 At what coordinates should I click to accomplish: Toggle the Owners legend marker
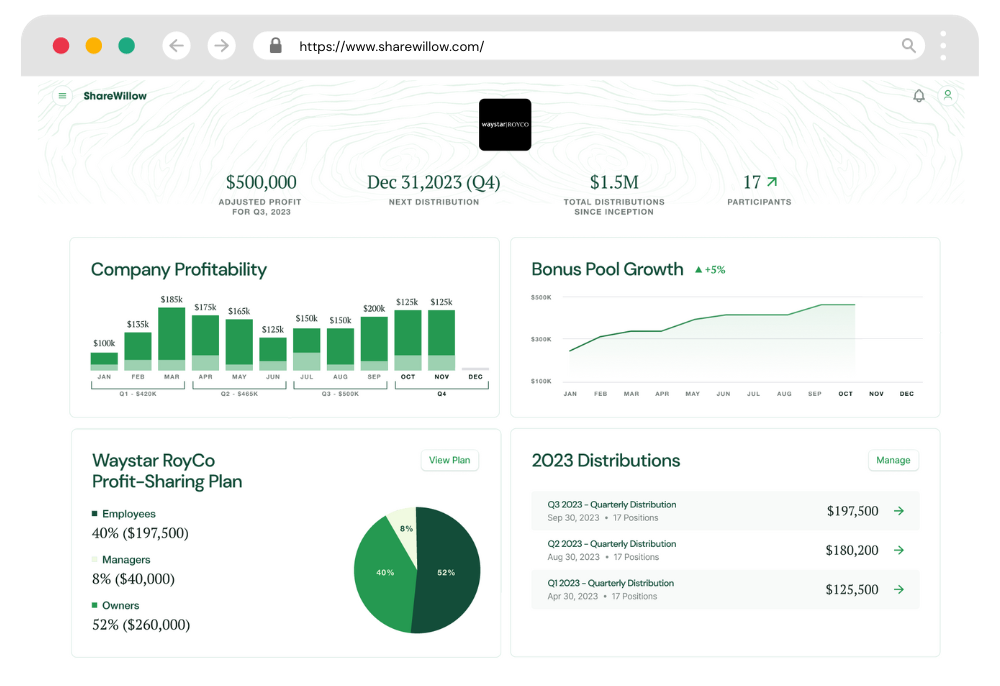[x=93, y=605]
